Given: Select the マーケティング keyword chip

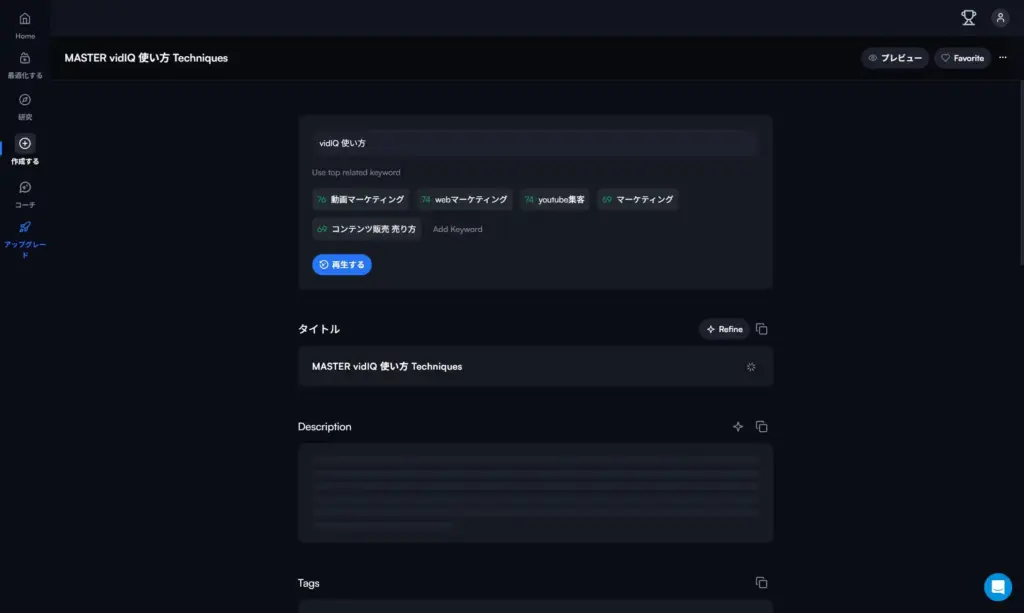Looking at the screenshot, I should [x=637, y=199].
